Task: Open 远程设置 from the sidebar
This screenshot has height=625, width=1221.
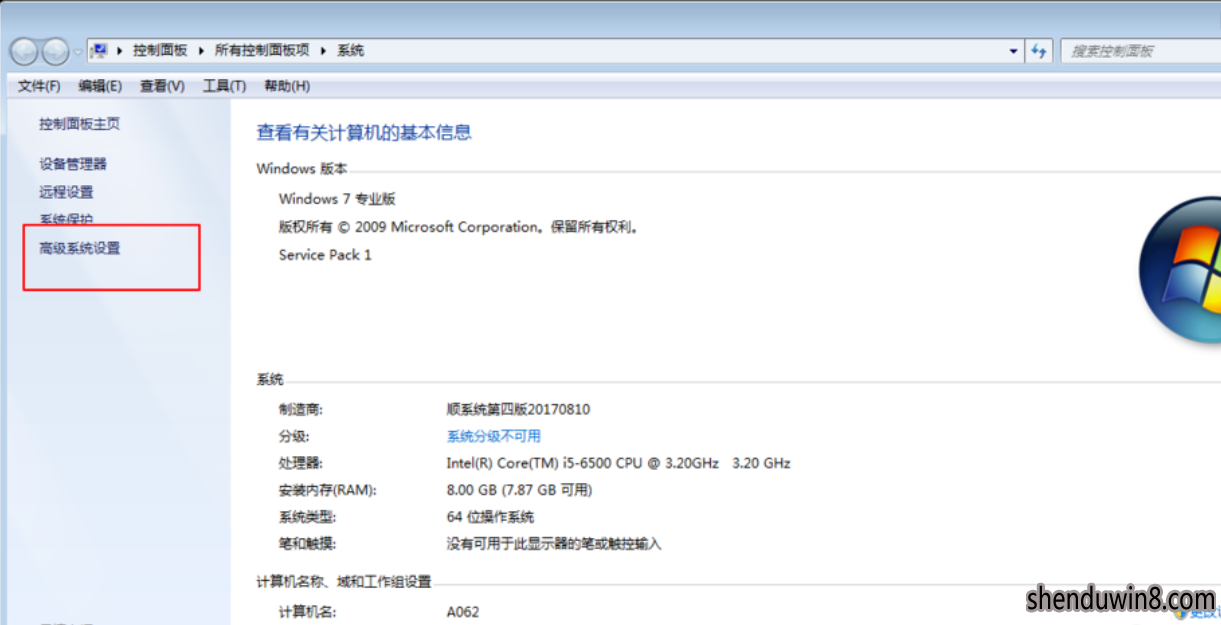Action: [x=66, y=192]
